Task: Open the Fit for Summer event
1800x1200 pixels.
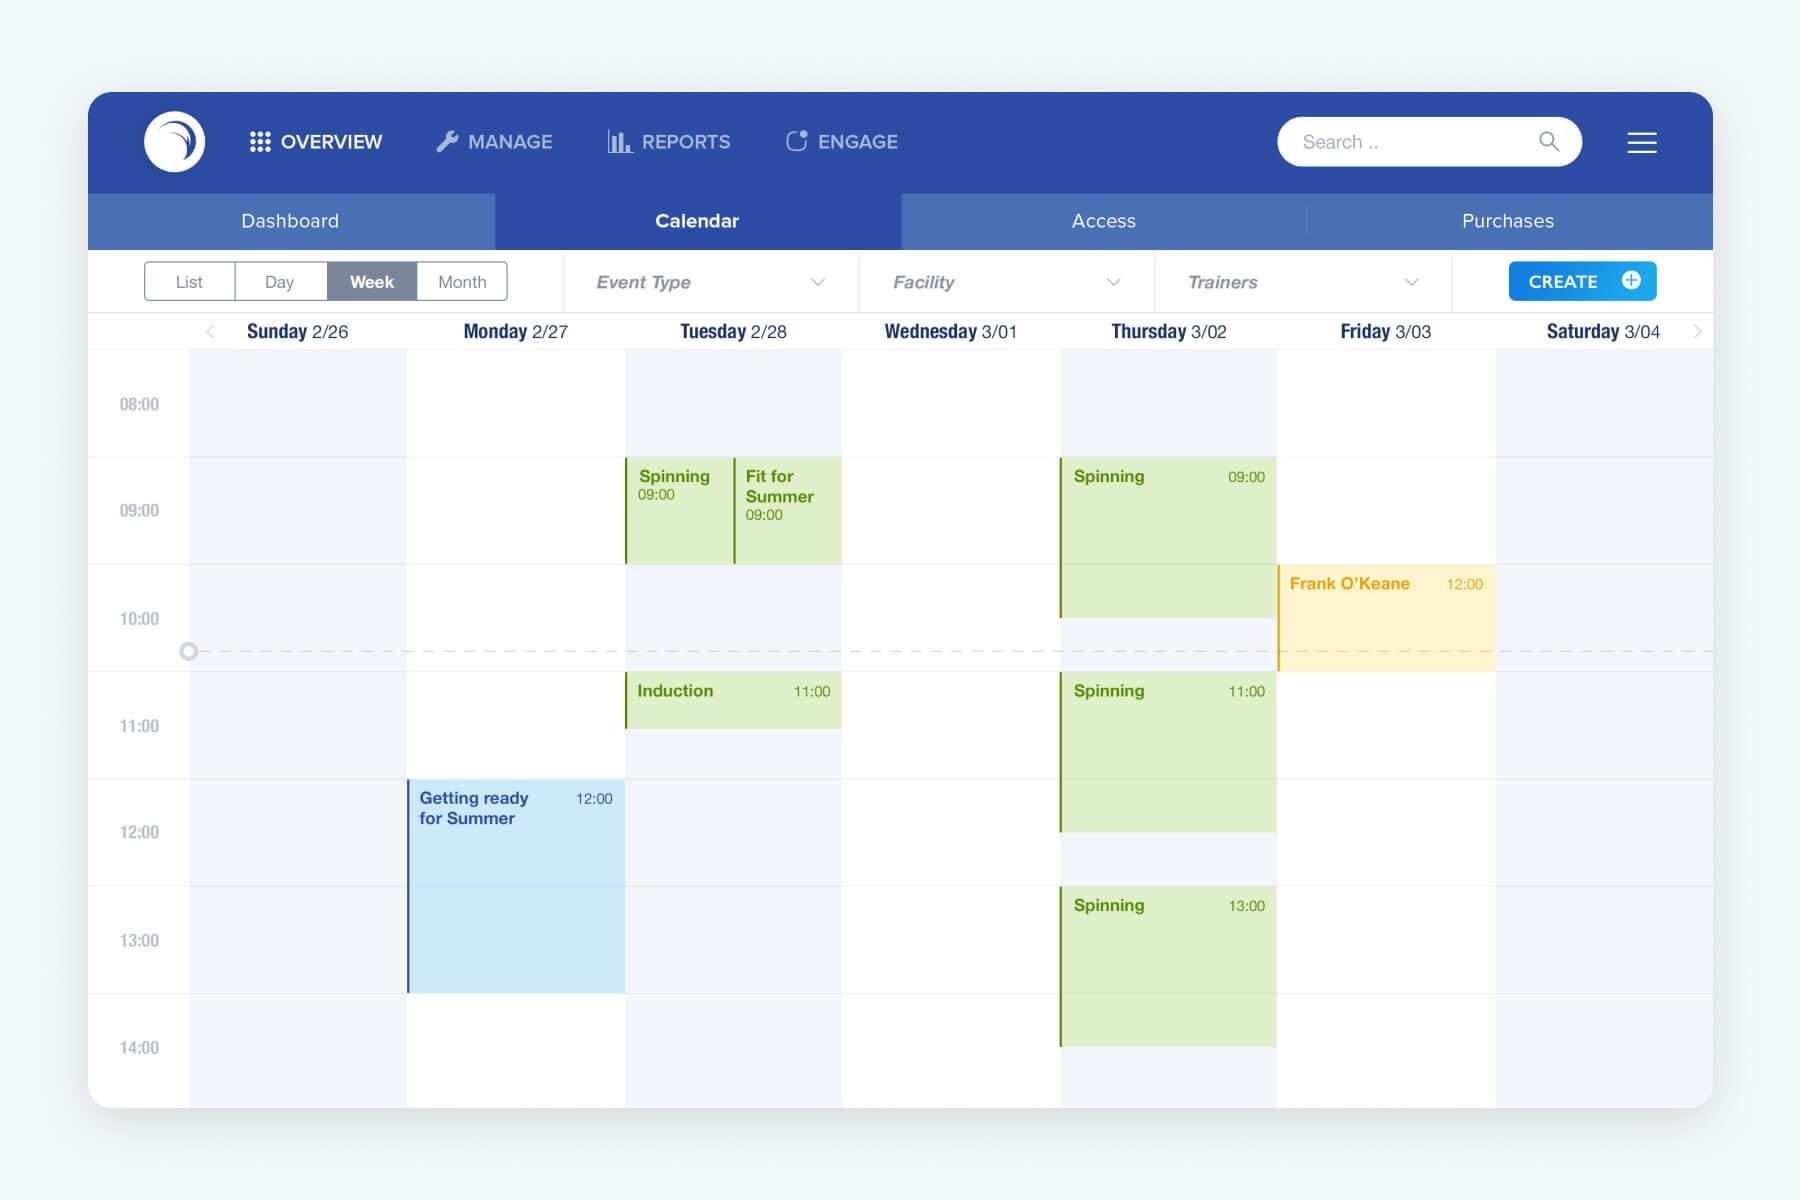Action: [788, 511]
